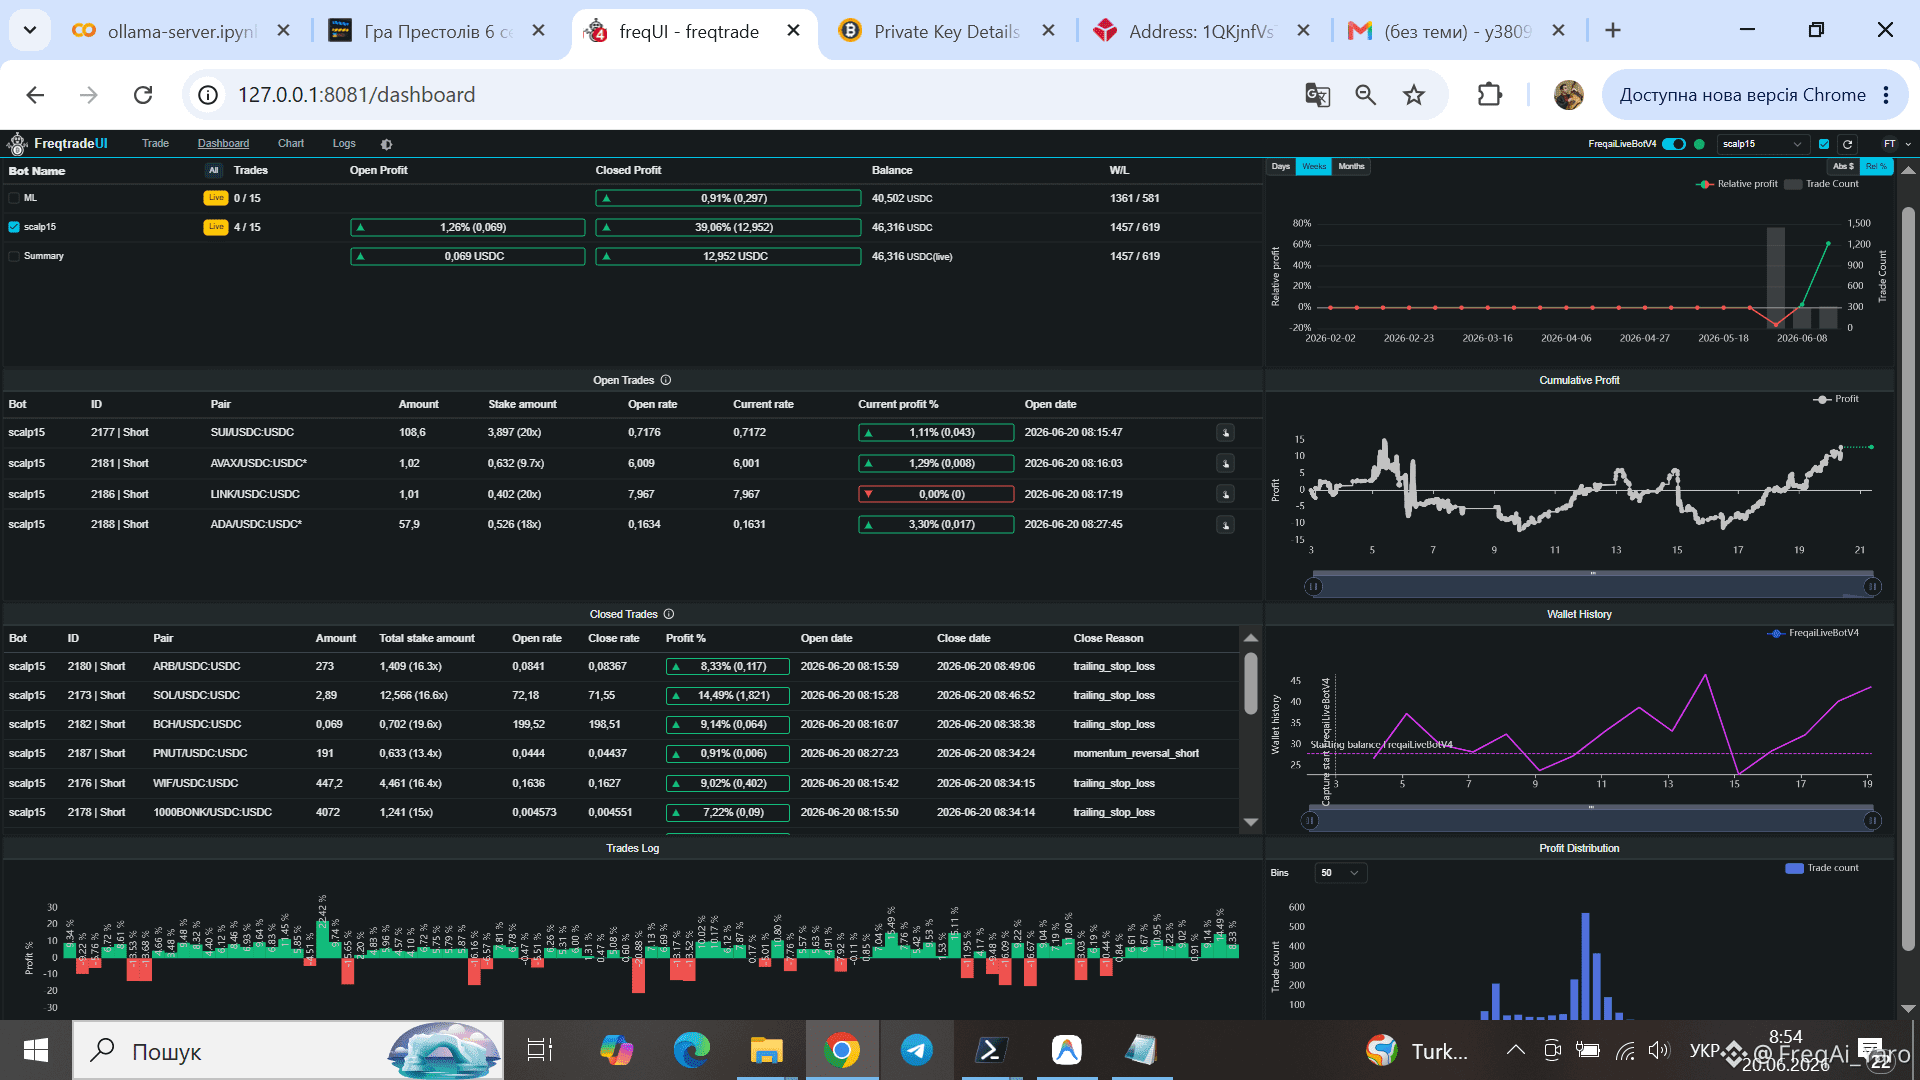This screenshot has width=1920, height=1080.
Task: View site information icon before URL
Action: point(208,95)
